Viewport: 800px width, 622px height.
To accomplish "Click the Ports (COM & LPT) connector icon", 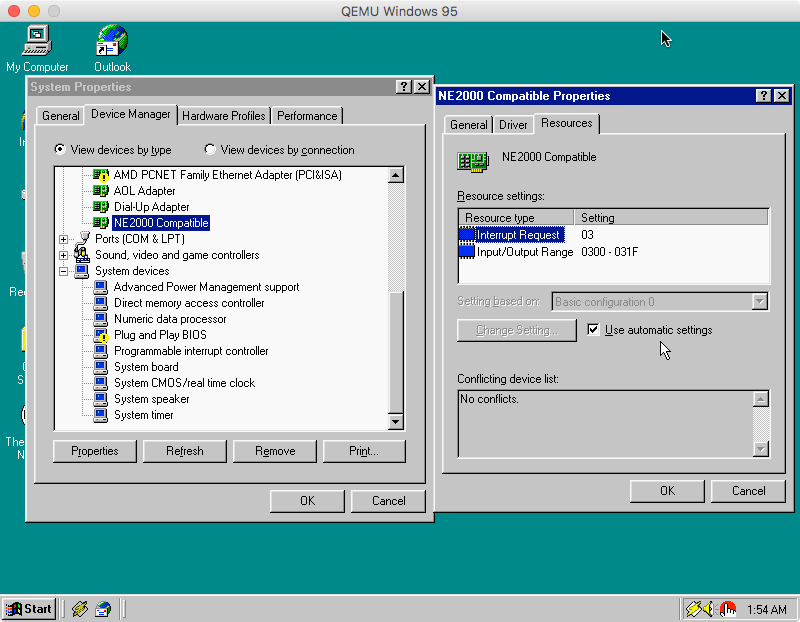I will 82,239.
